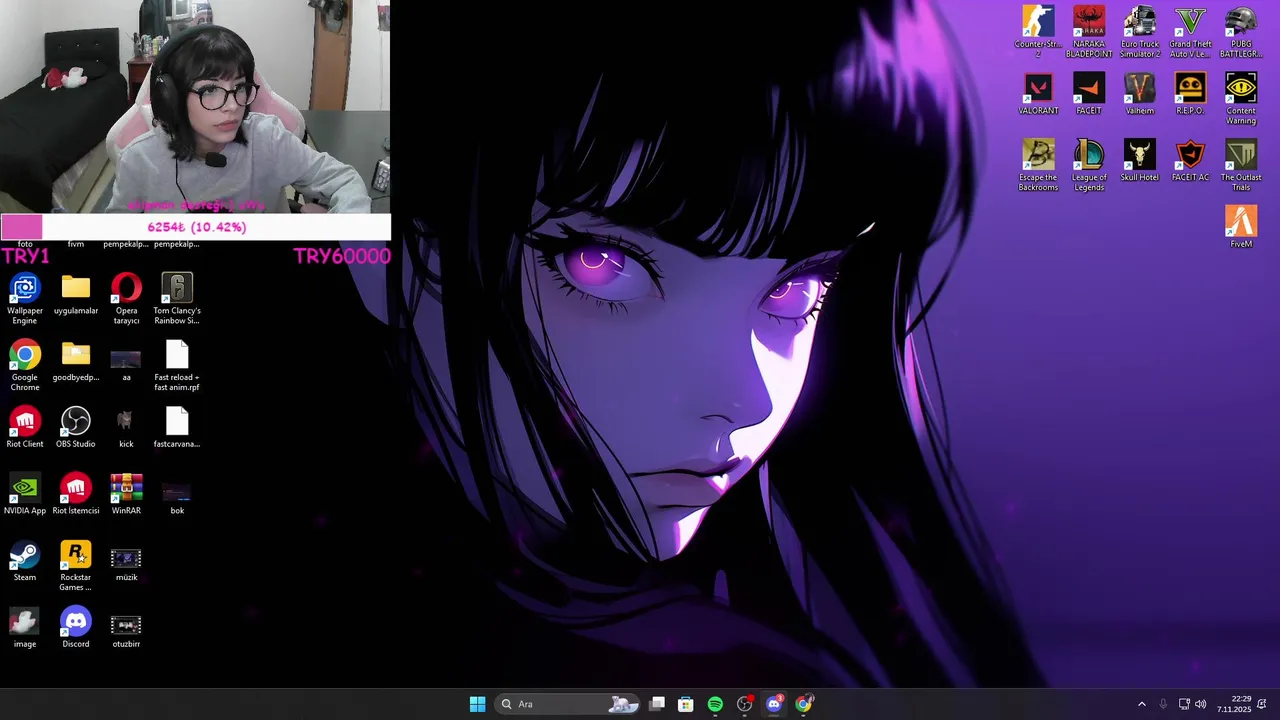This screenshot has height=720, width=1280.
Task: Select Tom Clancy's Rainbow Six shortcut
Action: click(177, 299)
